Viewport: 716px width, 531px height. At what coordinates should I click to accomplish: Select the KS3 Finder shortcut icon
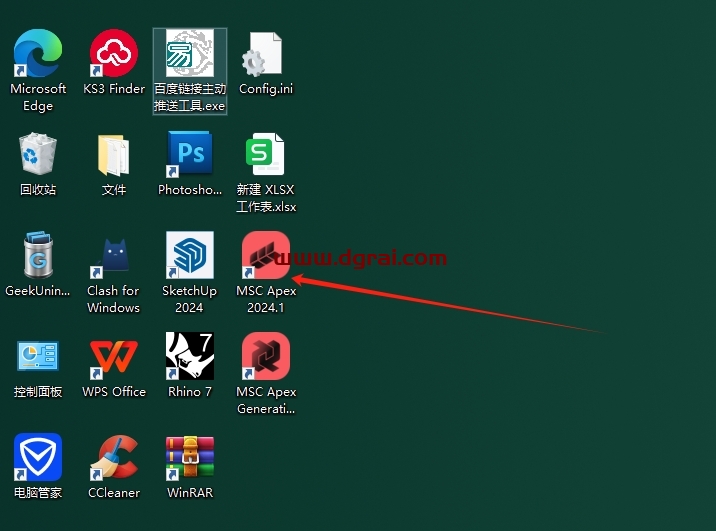(x=114, y=53)
